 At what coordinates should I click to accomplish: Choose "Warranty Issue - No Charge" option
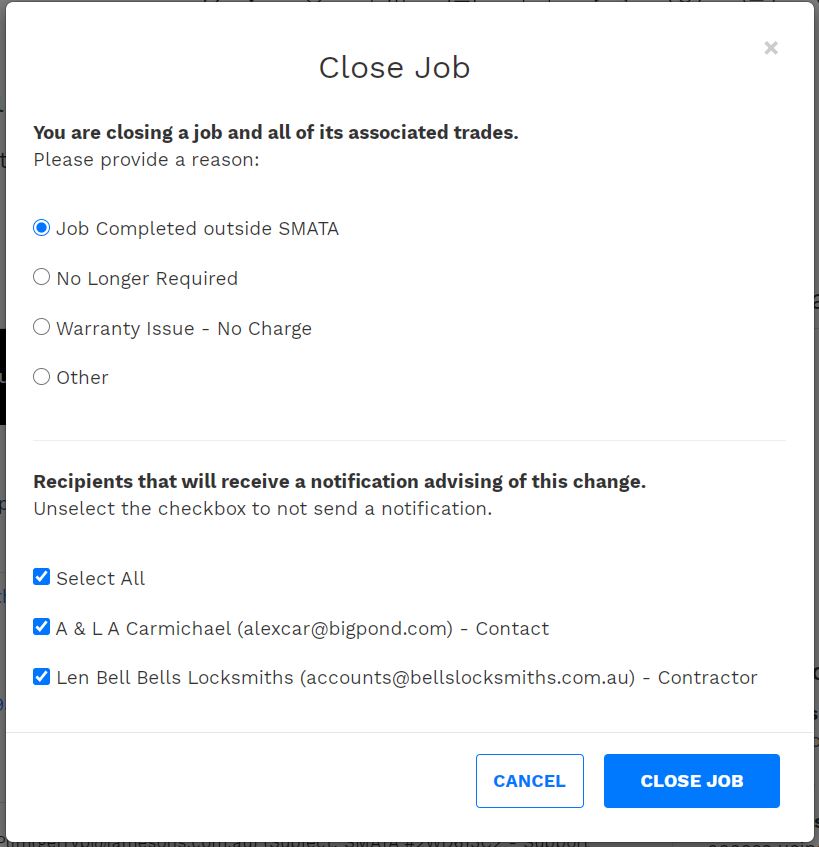click(x=41, y=326)
